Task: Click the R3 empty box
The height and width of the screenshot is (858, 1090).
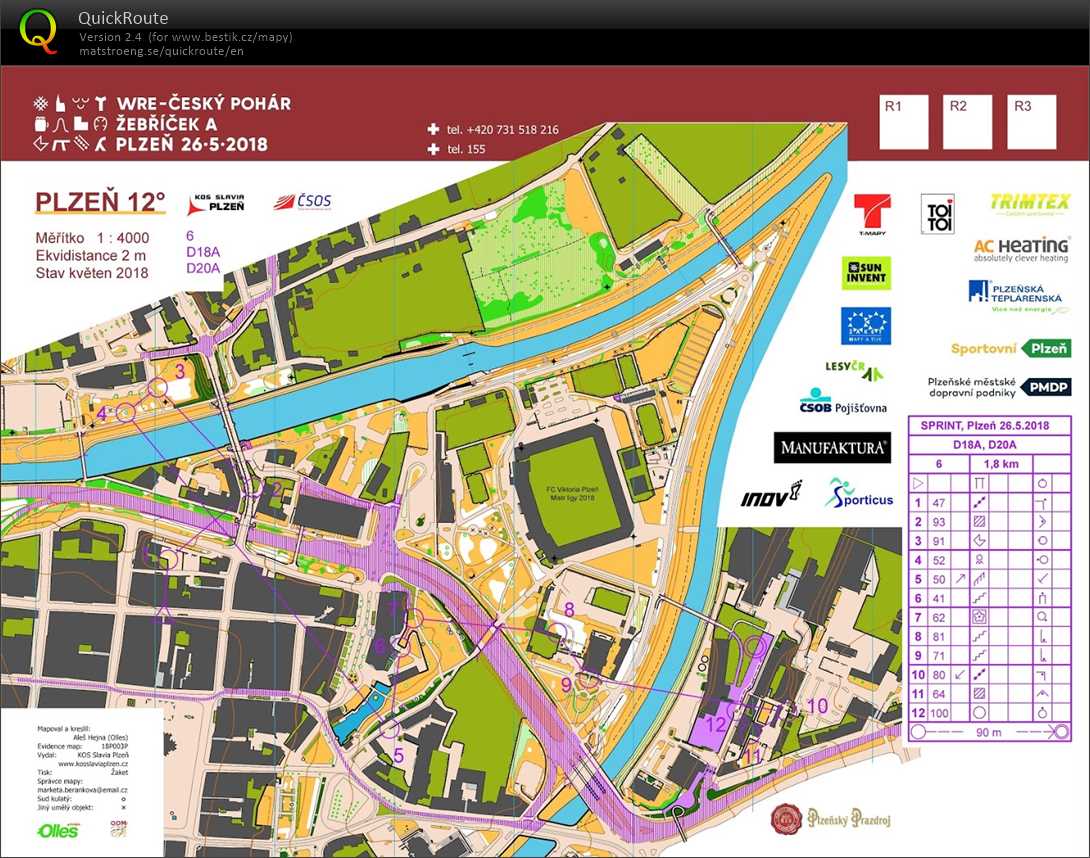Action: pyautogui.click(x=1031, y=122)
